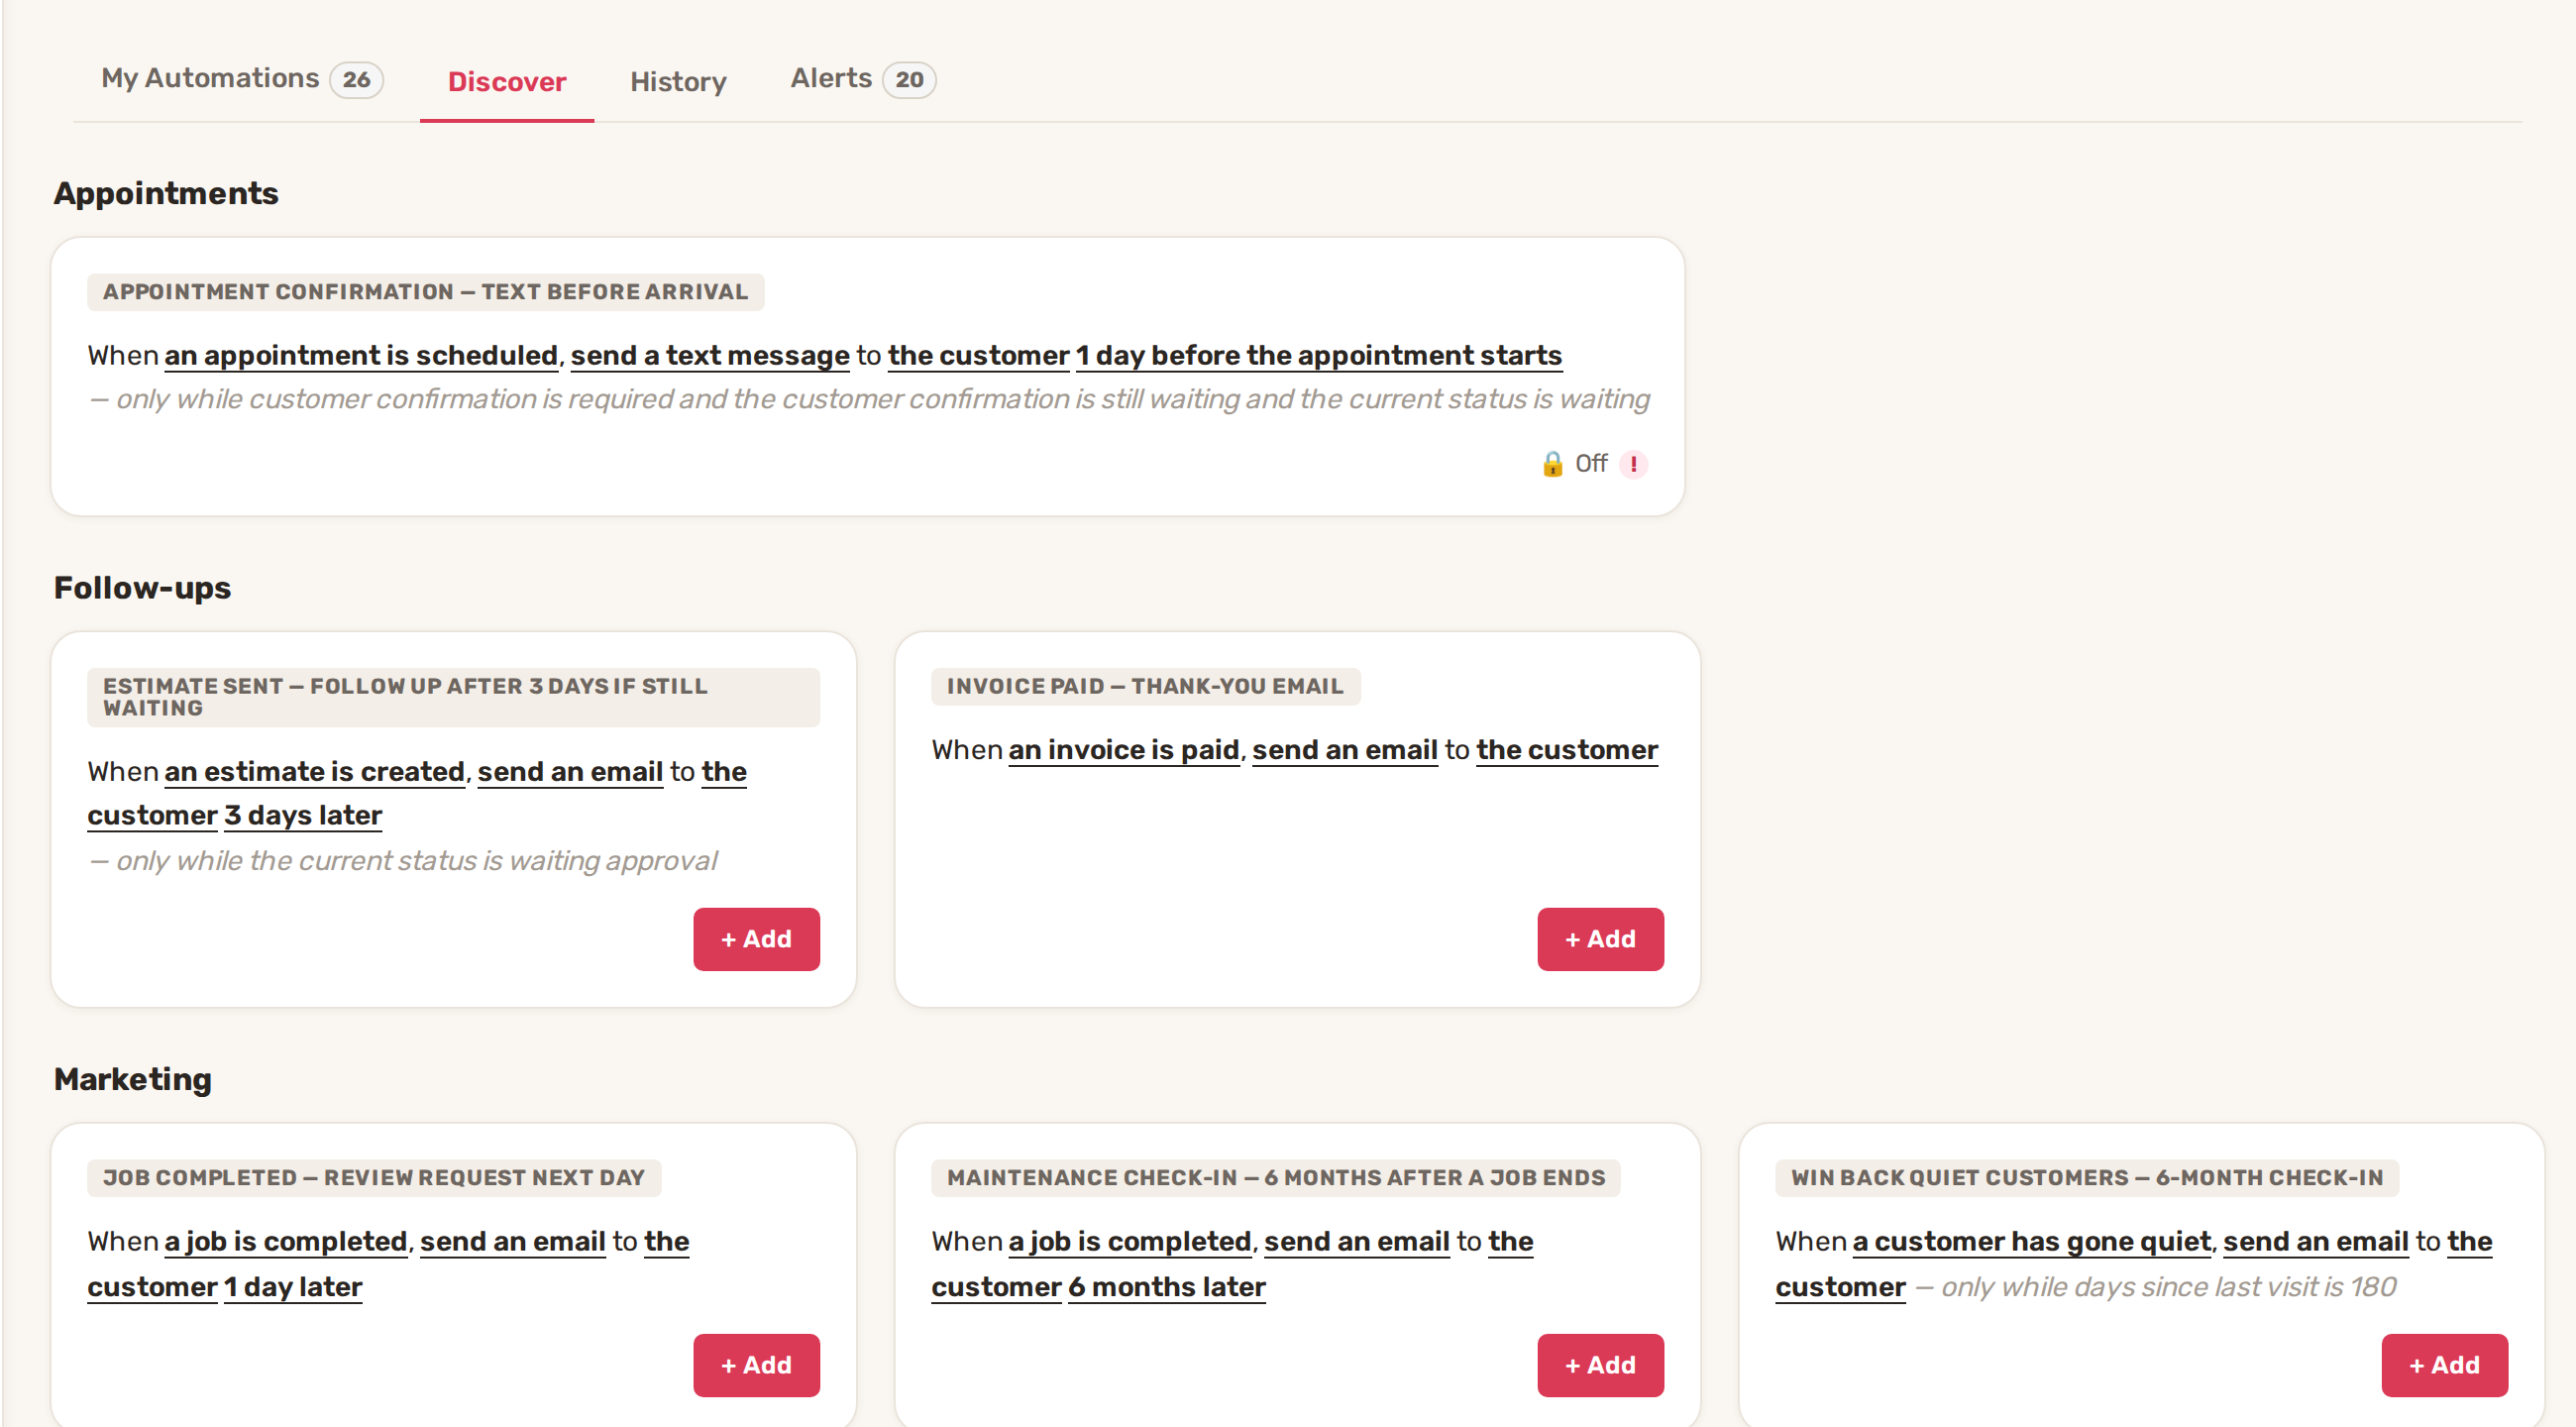Viewport: 2576px width, 1427px height.
Task: Click 'an invoice is paid' trigger link
Action: [1124, 750]
